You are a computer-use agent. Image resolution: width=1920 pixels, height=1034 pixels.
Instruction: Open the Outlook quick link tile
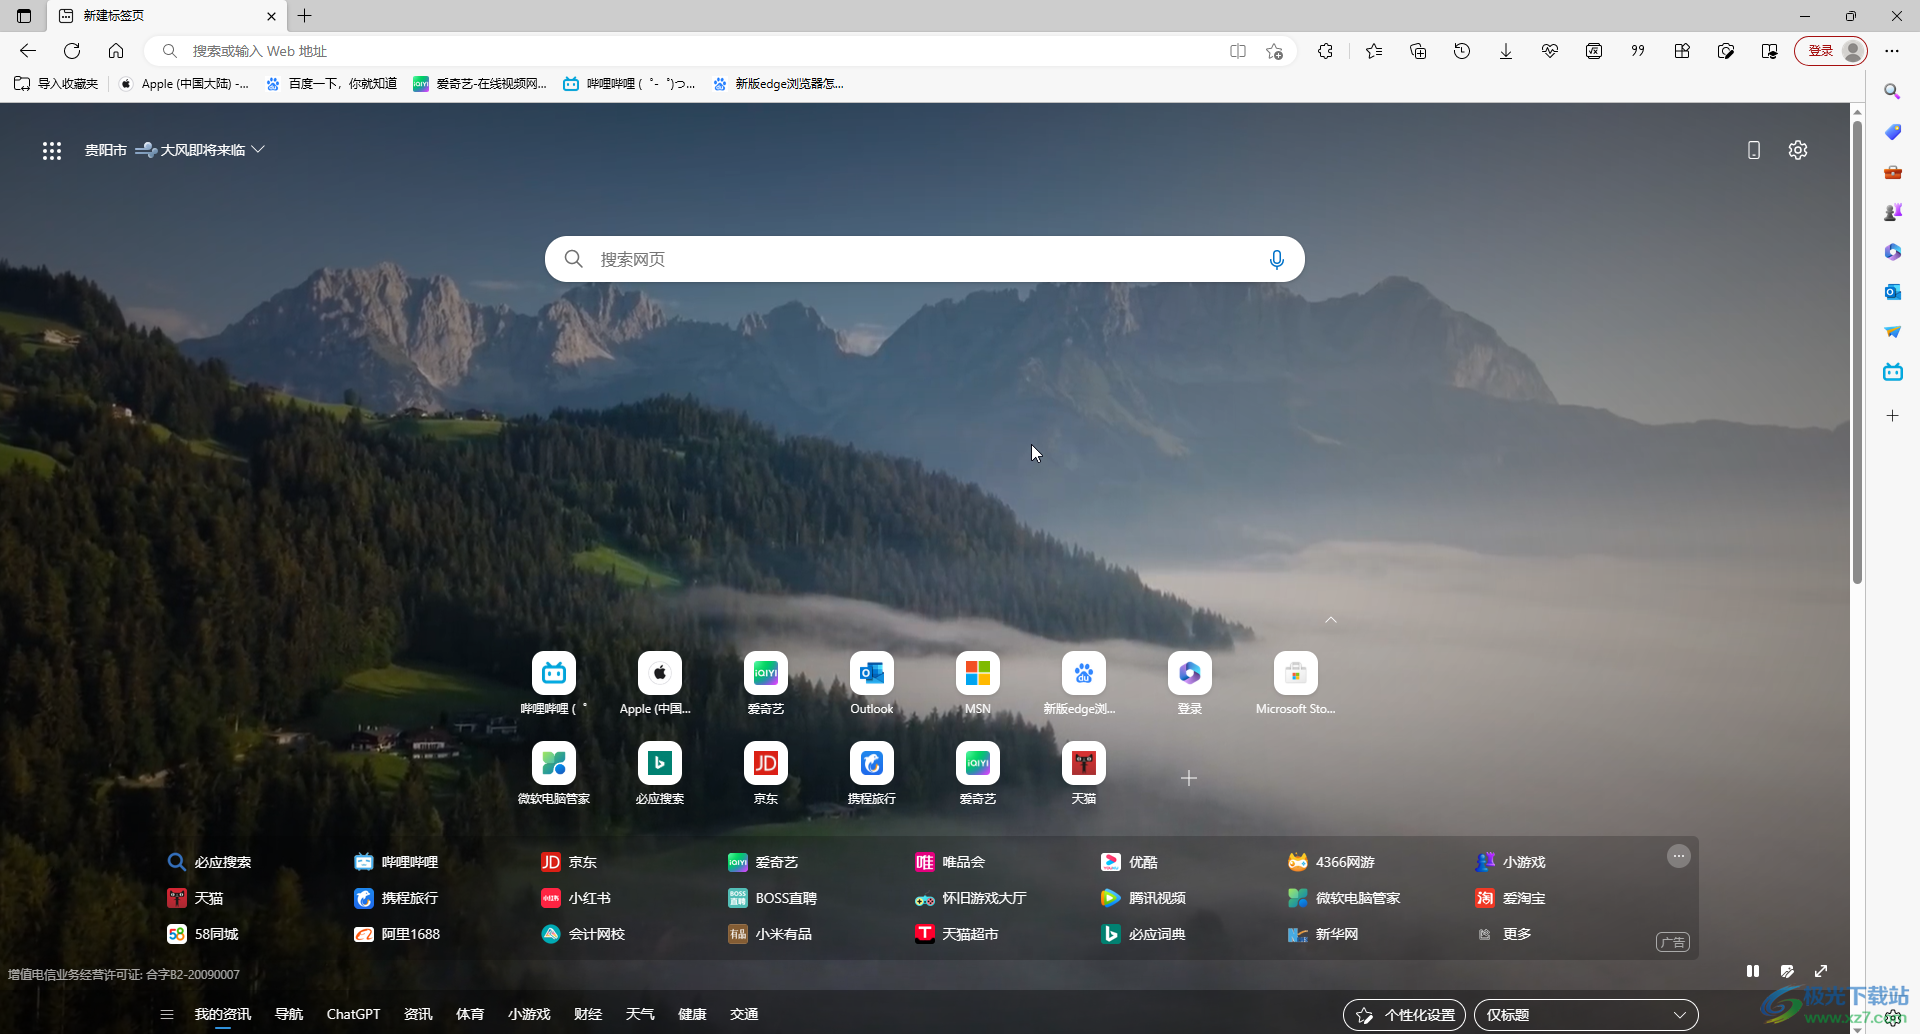point(871,675)
